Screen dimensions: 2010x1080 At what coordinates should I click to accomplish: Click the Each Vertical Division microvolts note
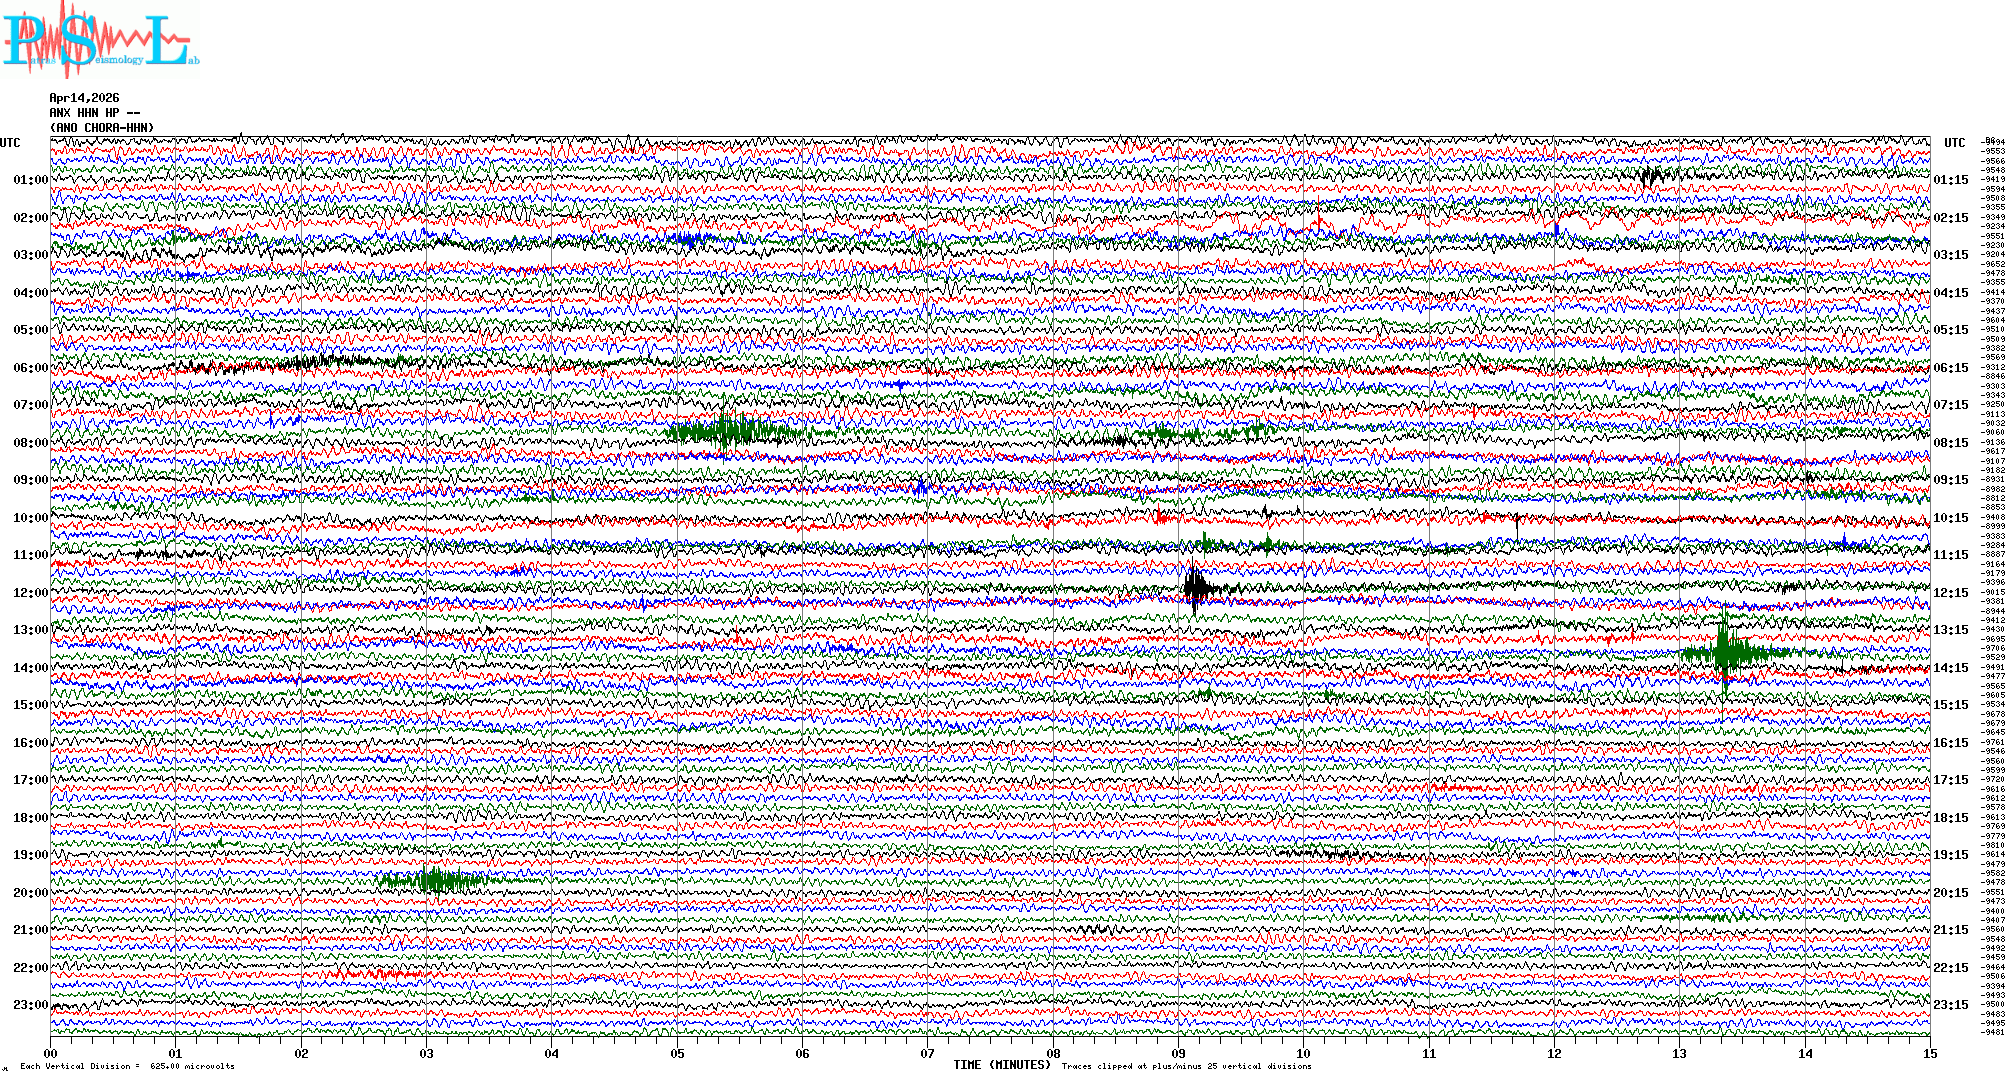click(127, 1066)
